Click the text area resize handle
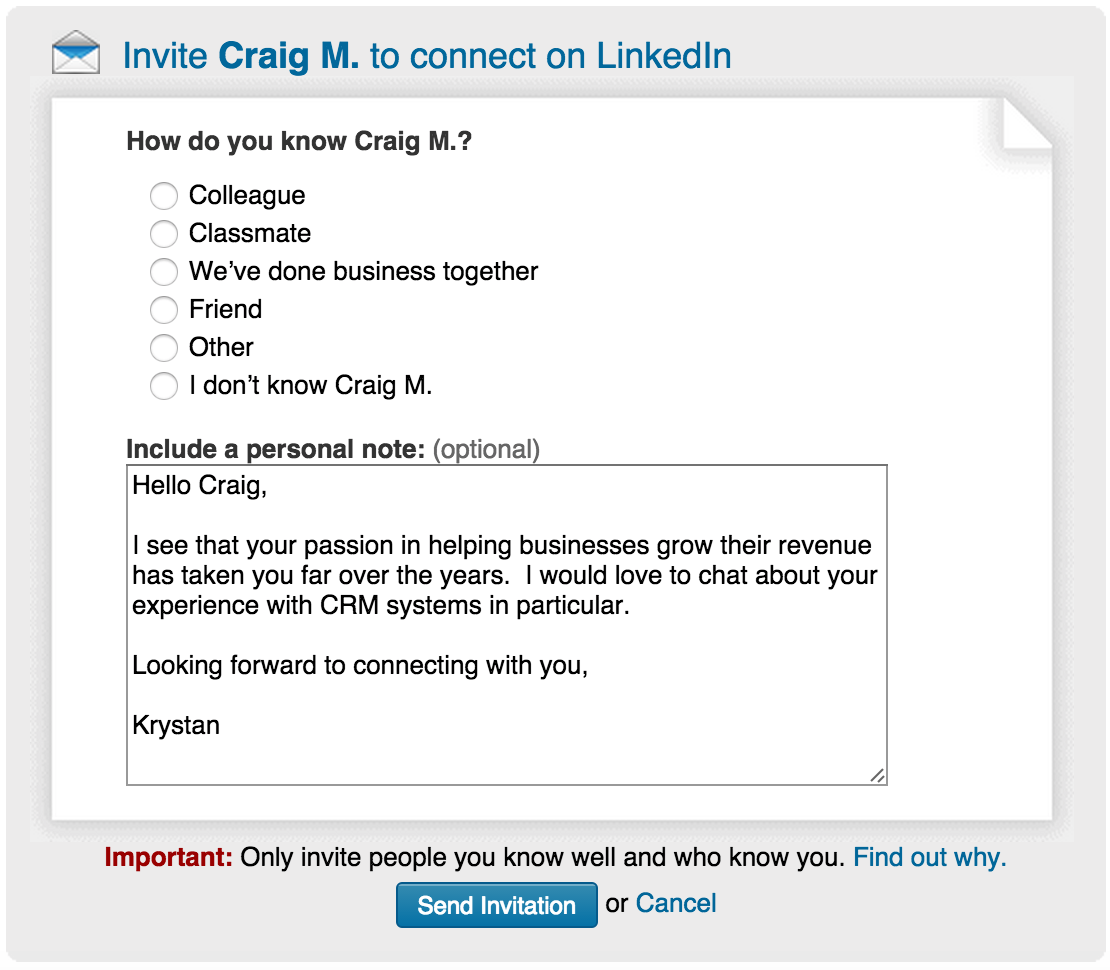The image size is (1110, 970). 877,776
